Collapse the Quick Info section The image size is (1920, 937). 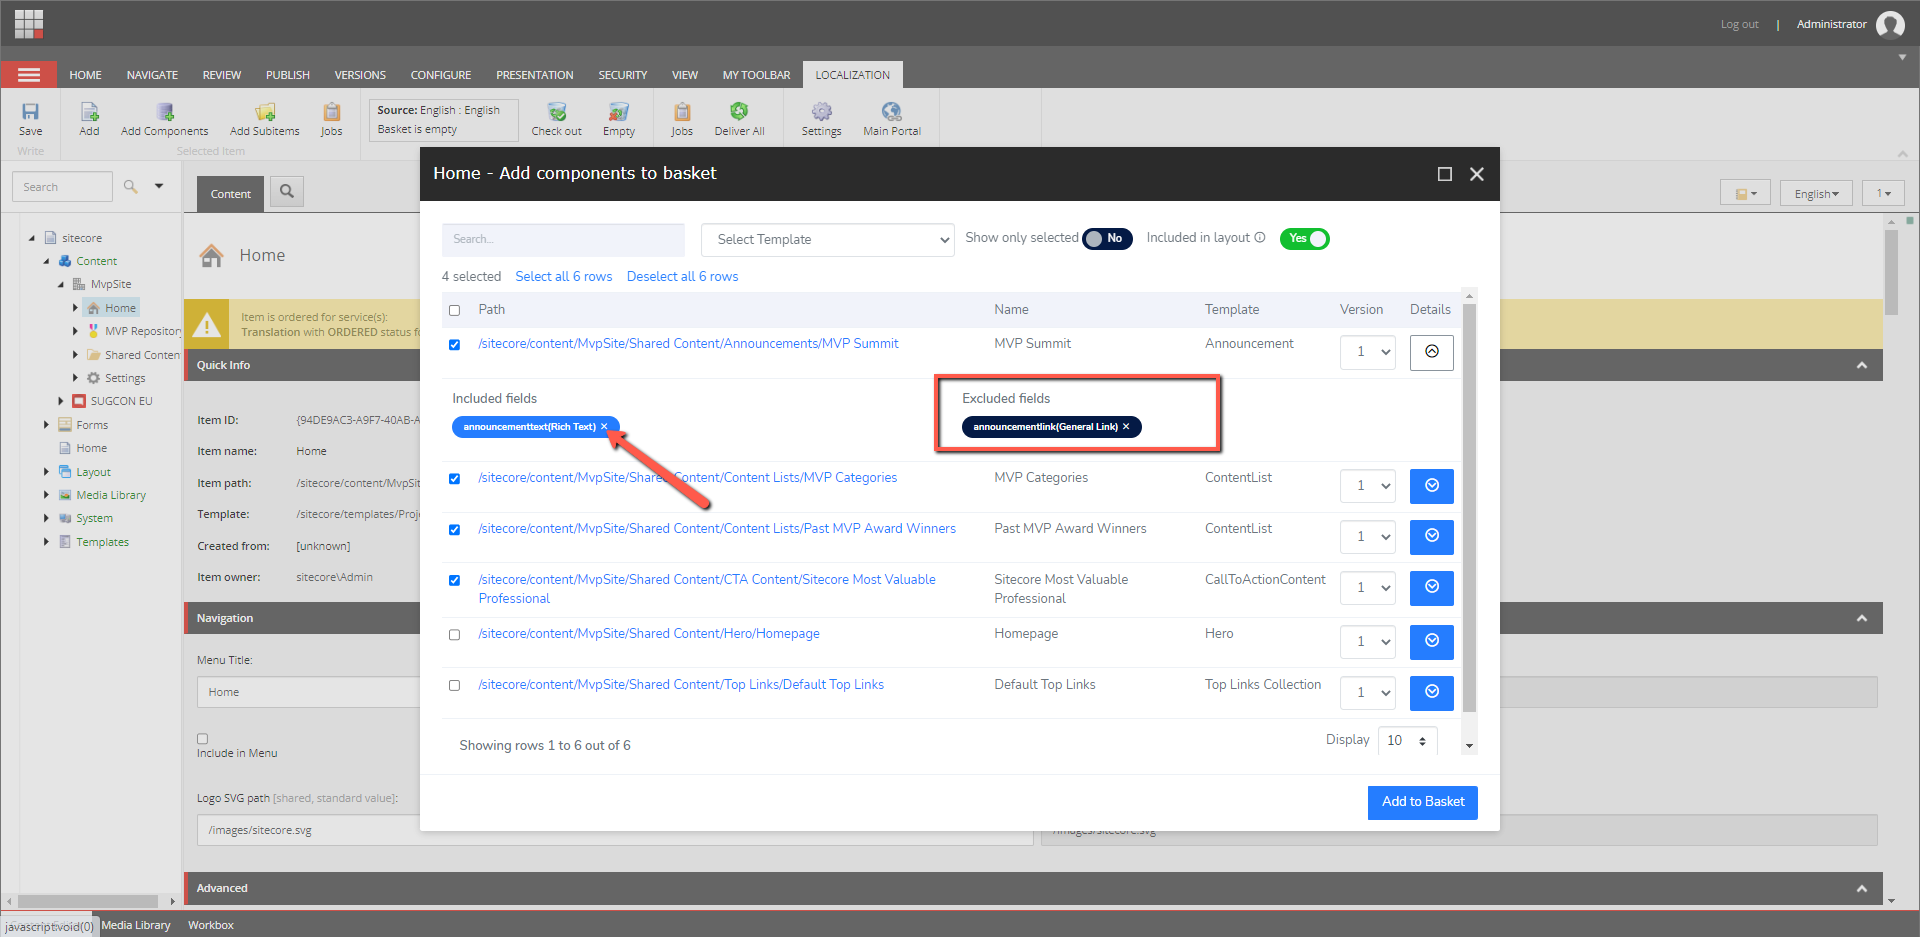click(1861, 366)
